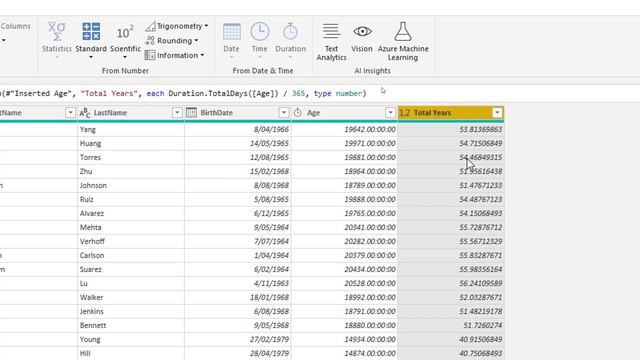The height and width of the screenshot is (360, 640).
Task: Select the cell with last name Ruiz
Action: tap(131, 199)
